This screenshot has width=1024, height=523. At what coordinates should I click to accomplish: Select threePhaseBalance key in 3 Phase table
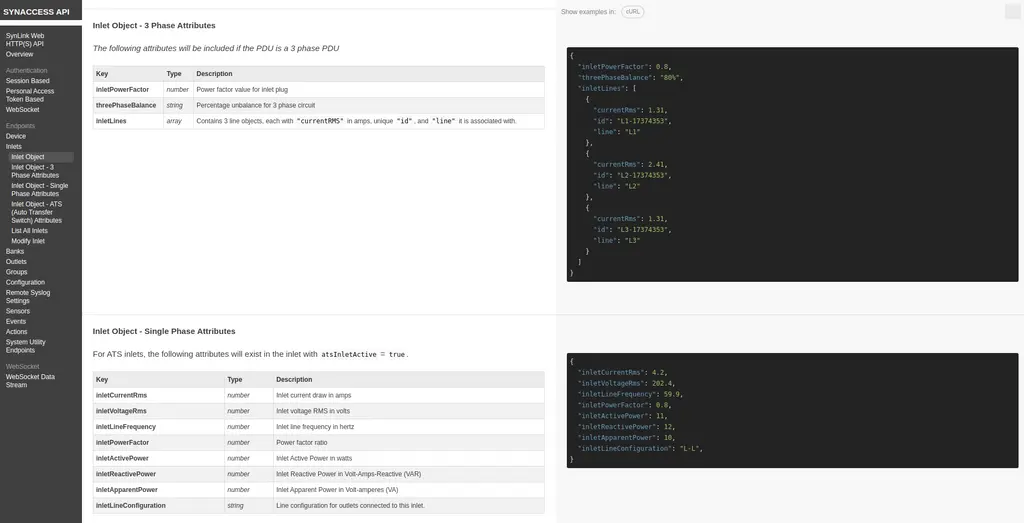(126, 105)
